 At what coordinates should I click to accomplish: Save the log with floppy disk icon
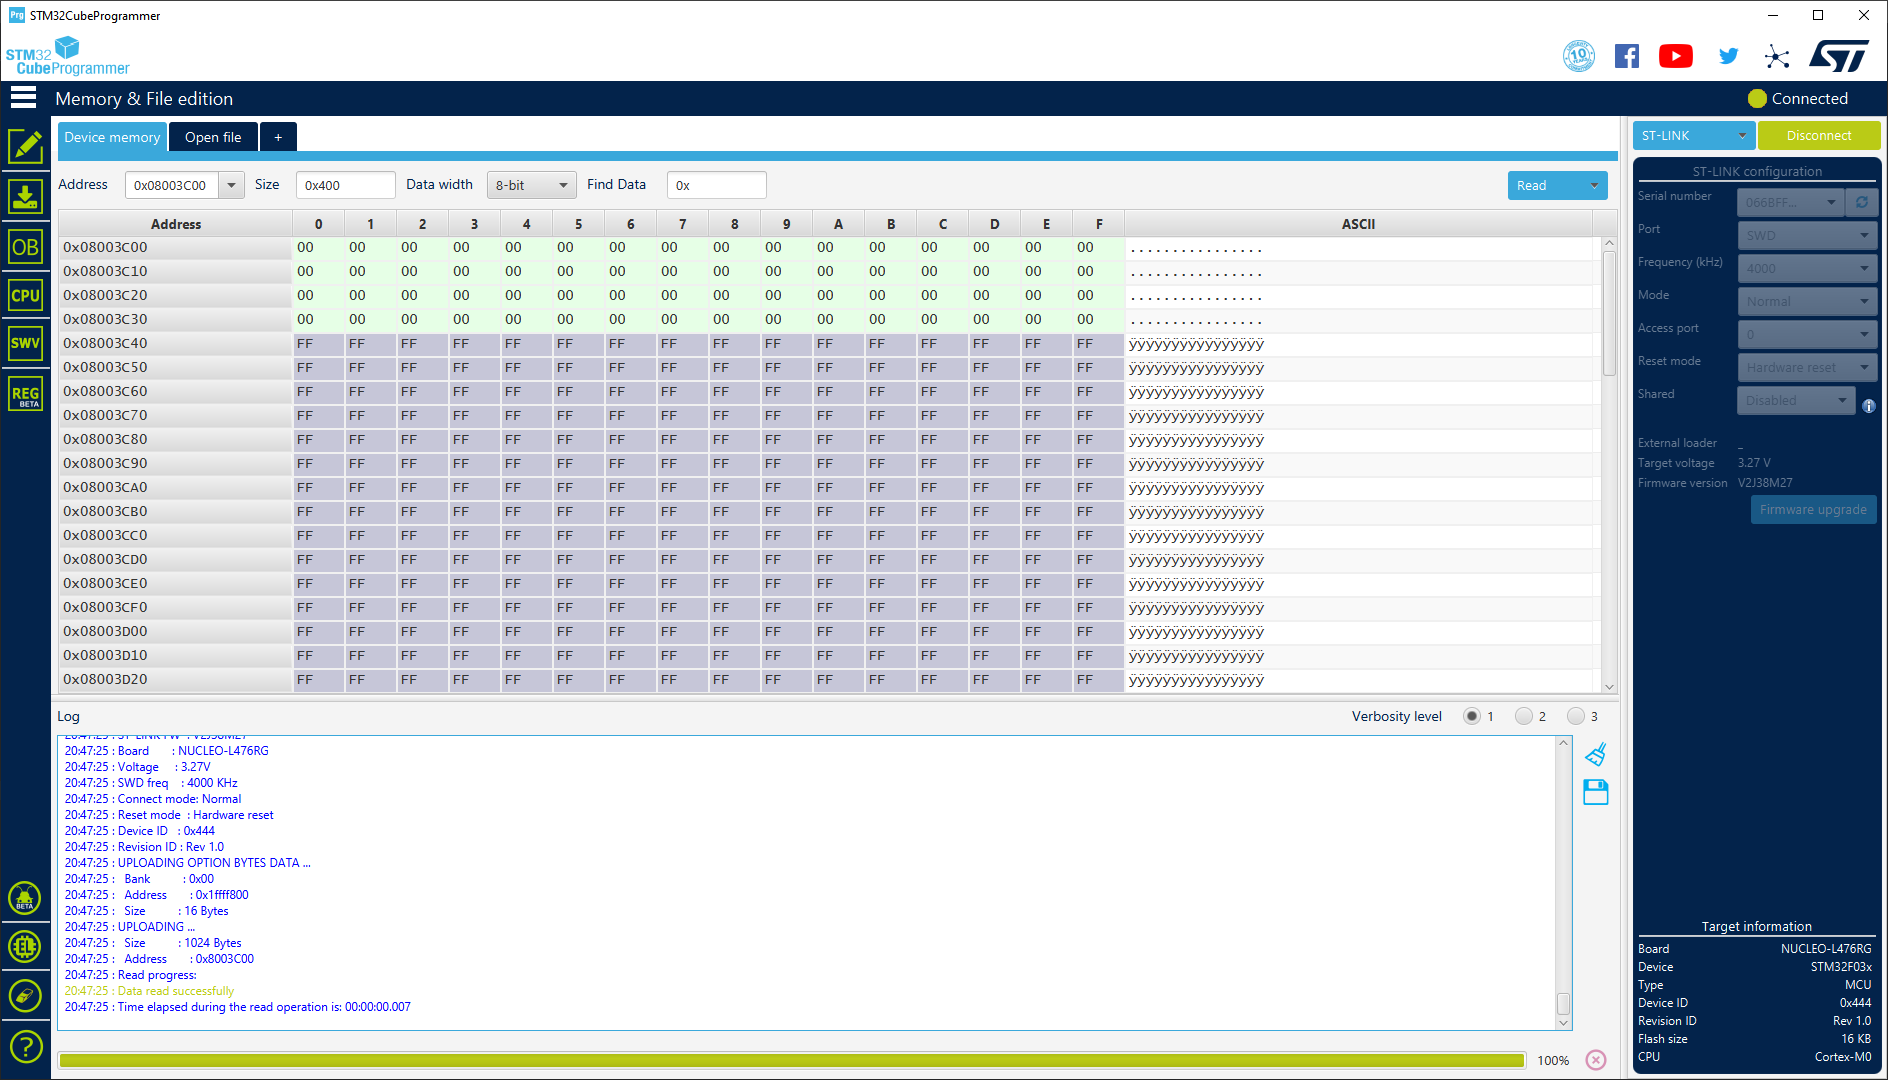(1596, 793)
